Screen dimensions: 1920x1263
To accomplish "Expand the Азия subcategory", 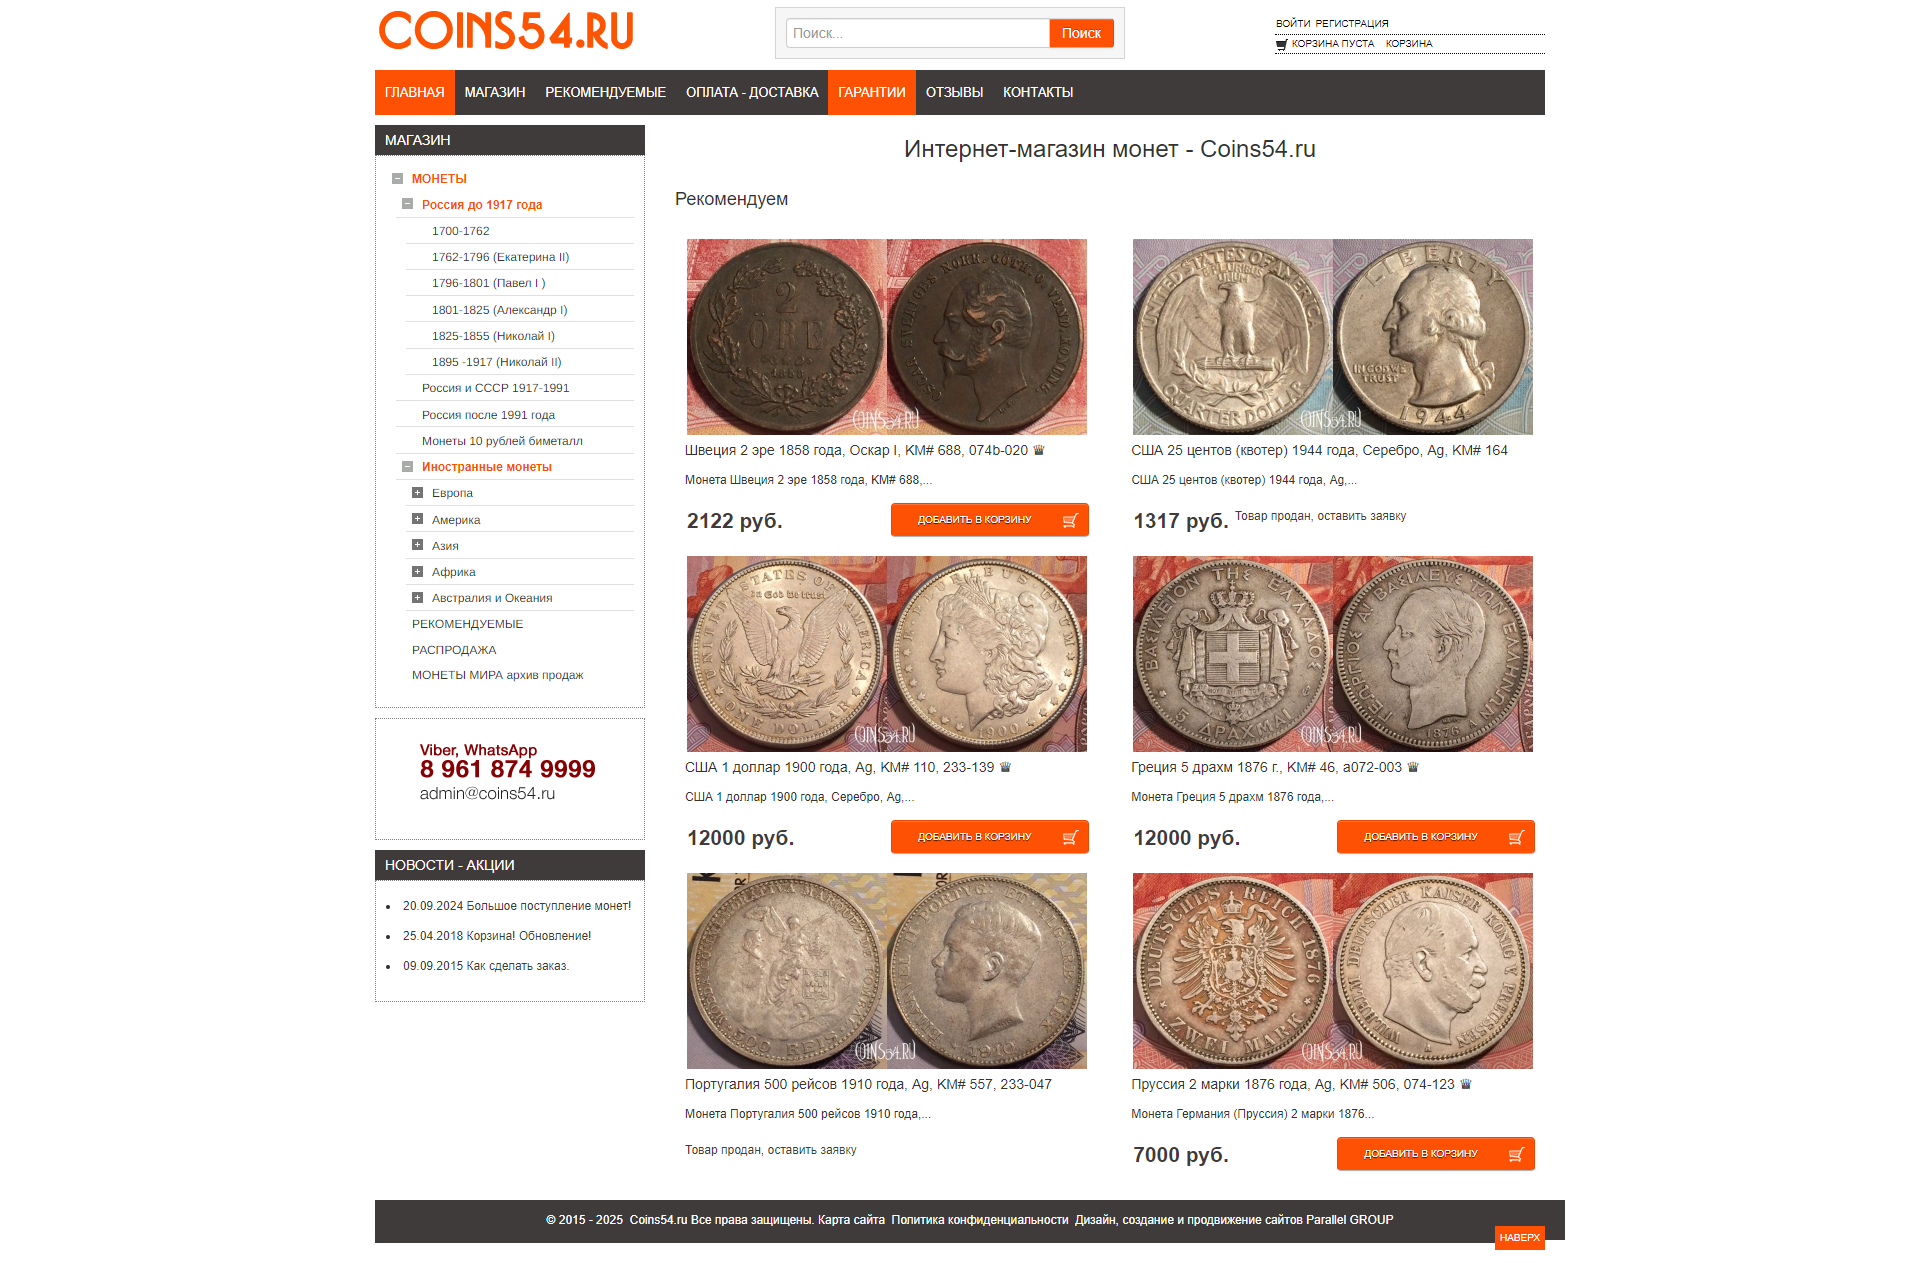I will coord(417,545).
